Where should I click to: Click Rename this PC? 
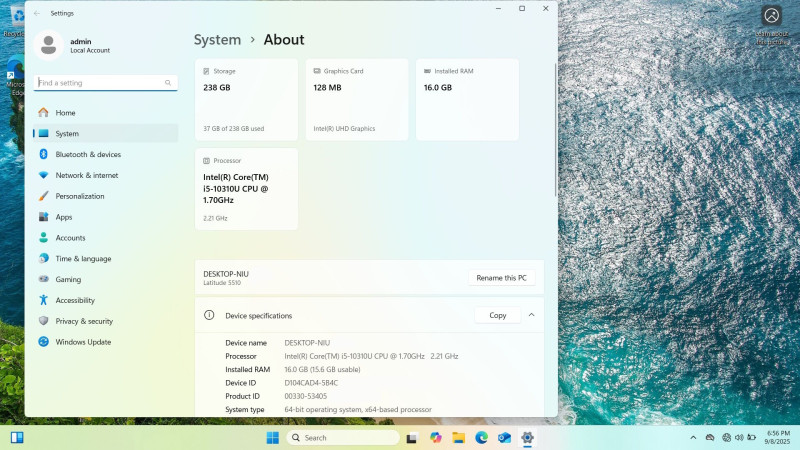pyautogui.click(x=502, y=278)
